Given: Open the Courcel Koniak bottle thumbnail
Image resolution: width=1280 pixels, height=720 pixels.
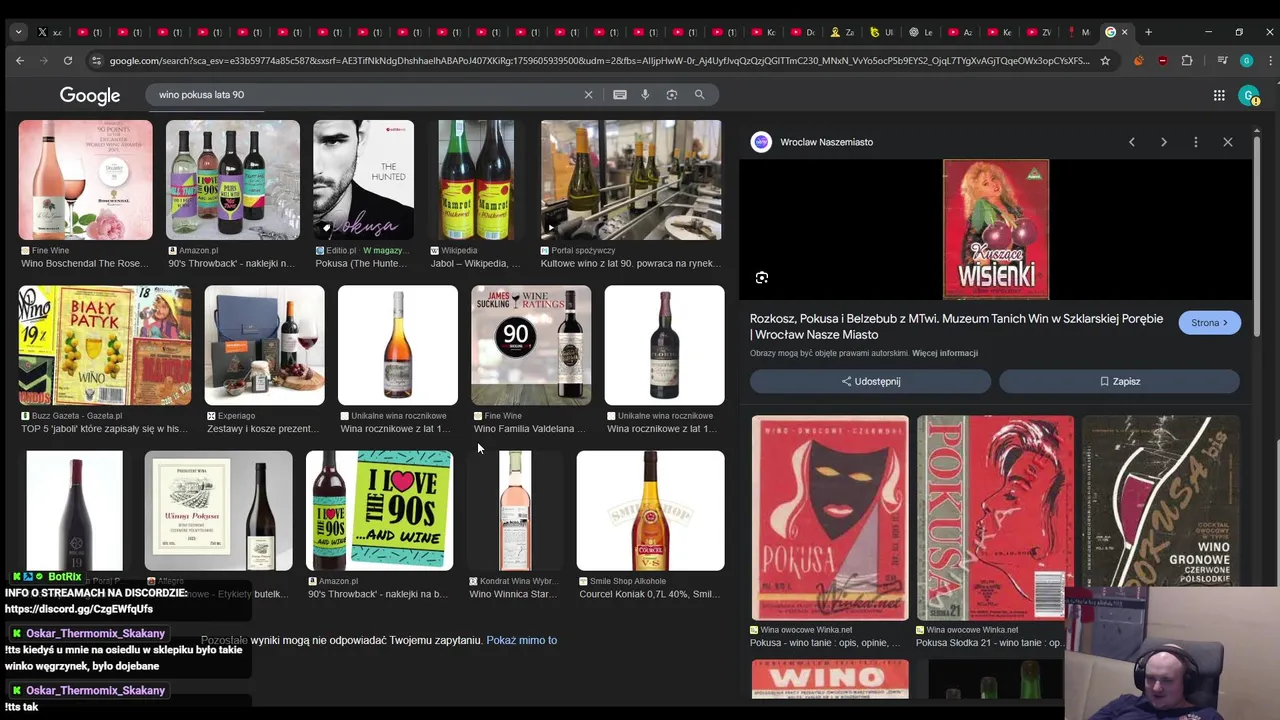Looking at the screenshot, I should tap(650, 510).
